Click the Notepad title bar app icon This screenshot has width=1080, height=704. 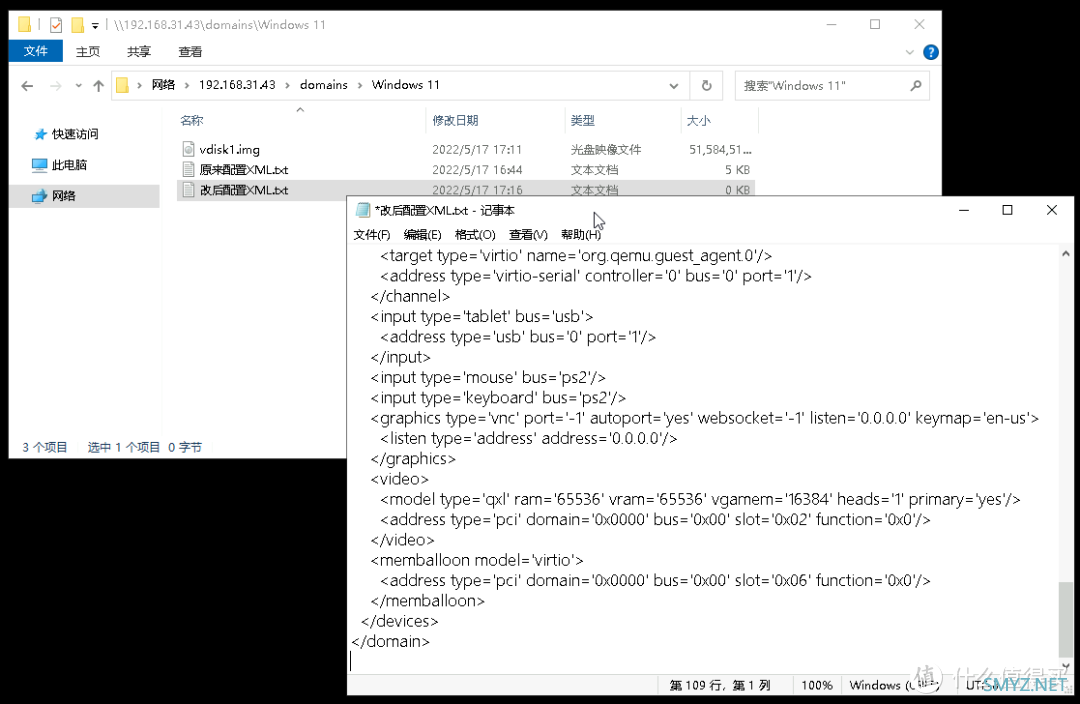coord(362,211)
